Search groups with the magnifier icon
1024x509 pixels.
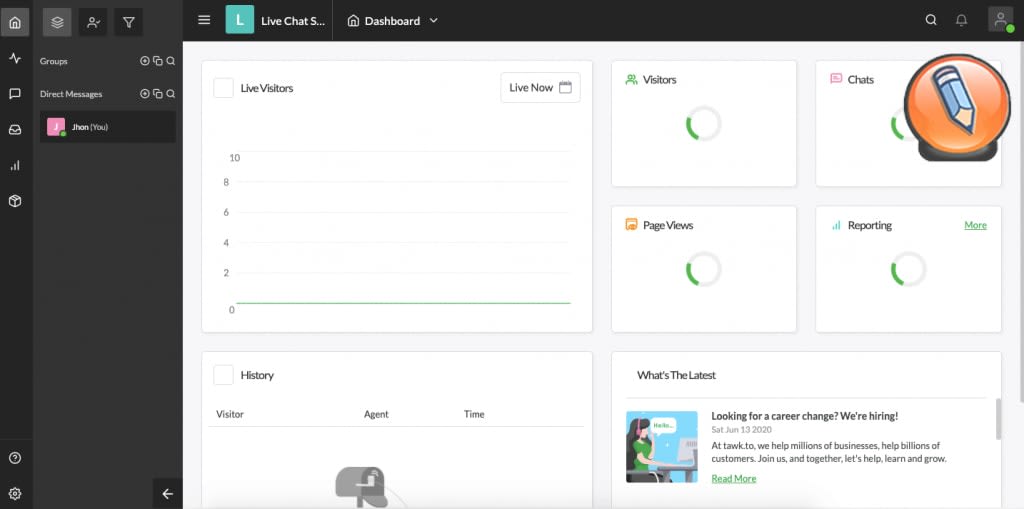[170, 61]
